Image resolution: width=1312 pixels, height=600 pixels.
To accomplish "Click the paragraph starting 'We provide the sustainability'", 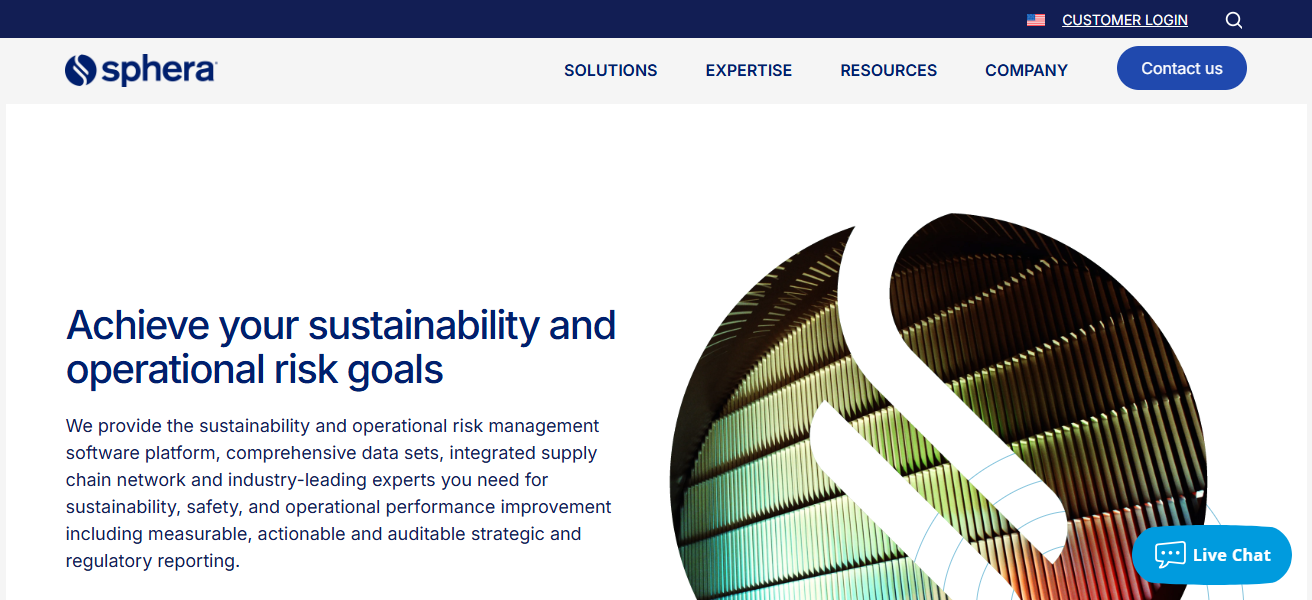I will pyautogui.click(x=338, y=493).
